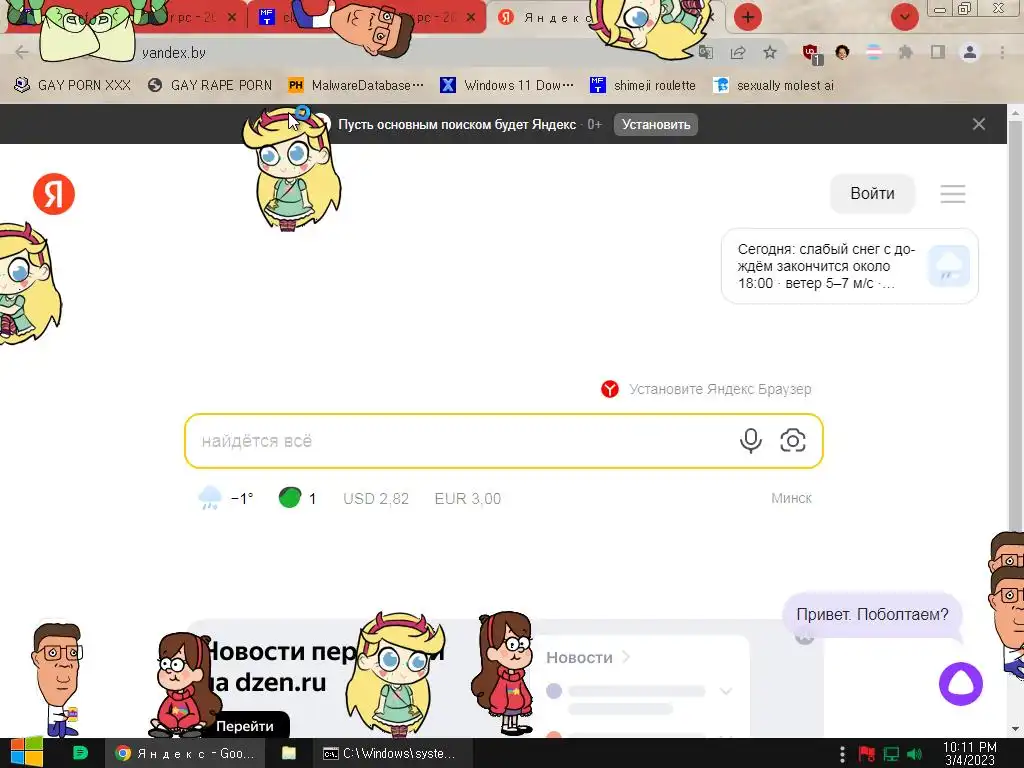Image resolution: width=1024 pixels, height=768 pixels.
Task: Switch to the Chrome Яндекс taskbar window
Action: 185,753
